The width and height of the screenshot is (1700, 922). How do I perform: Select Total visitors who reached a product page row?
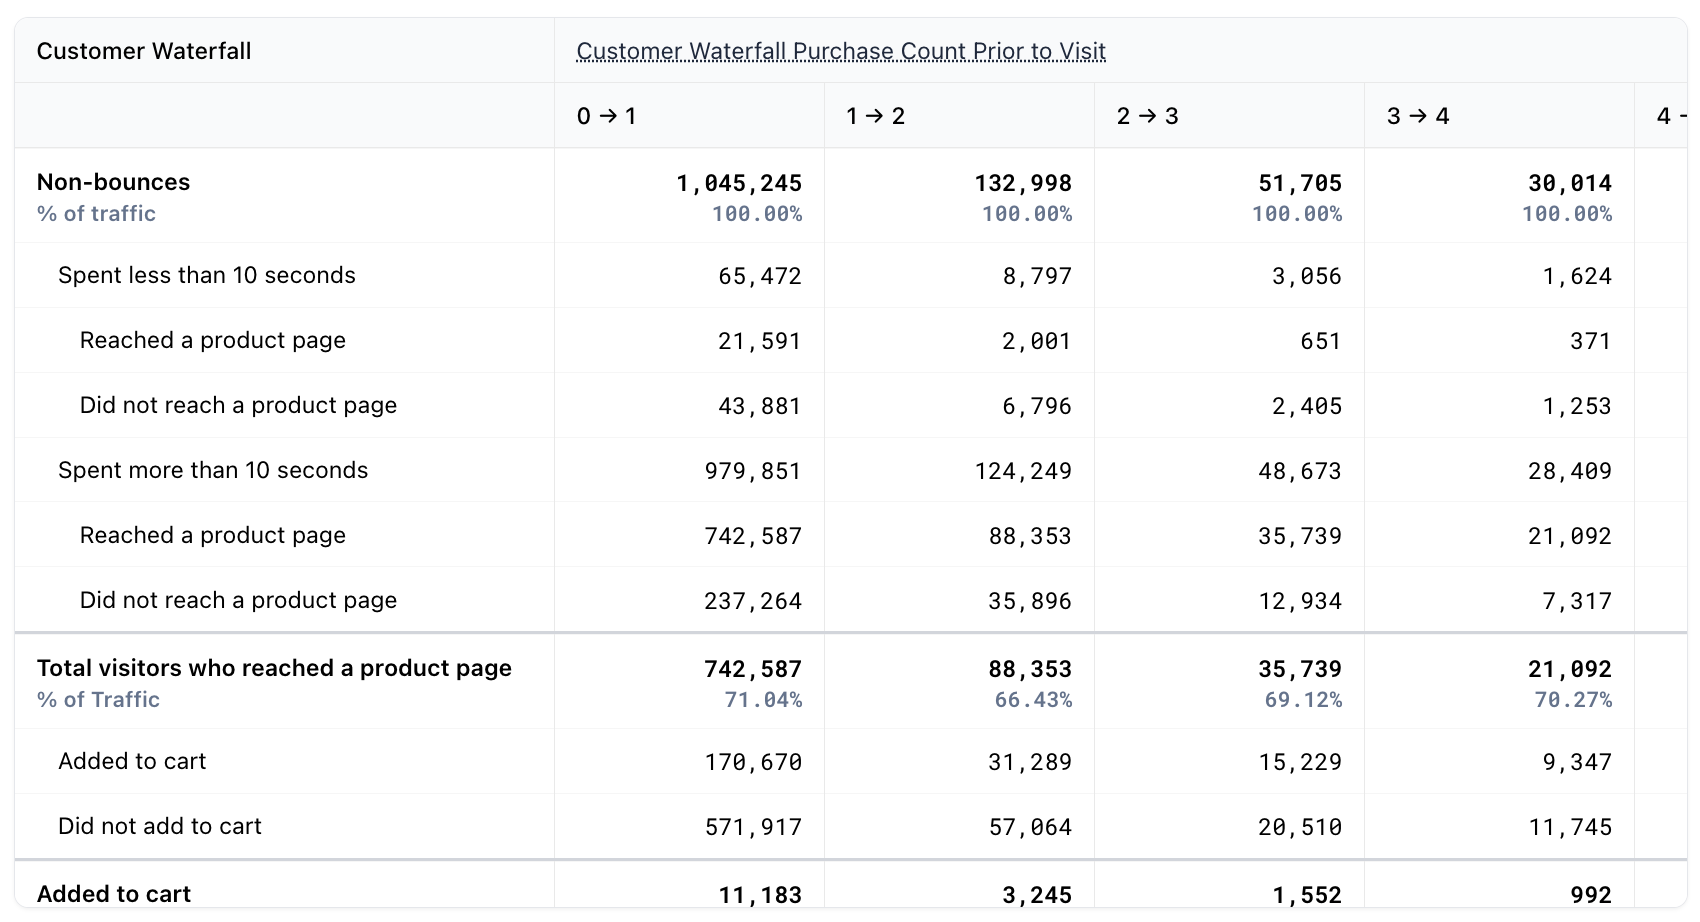click(274, 668)
